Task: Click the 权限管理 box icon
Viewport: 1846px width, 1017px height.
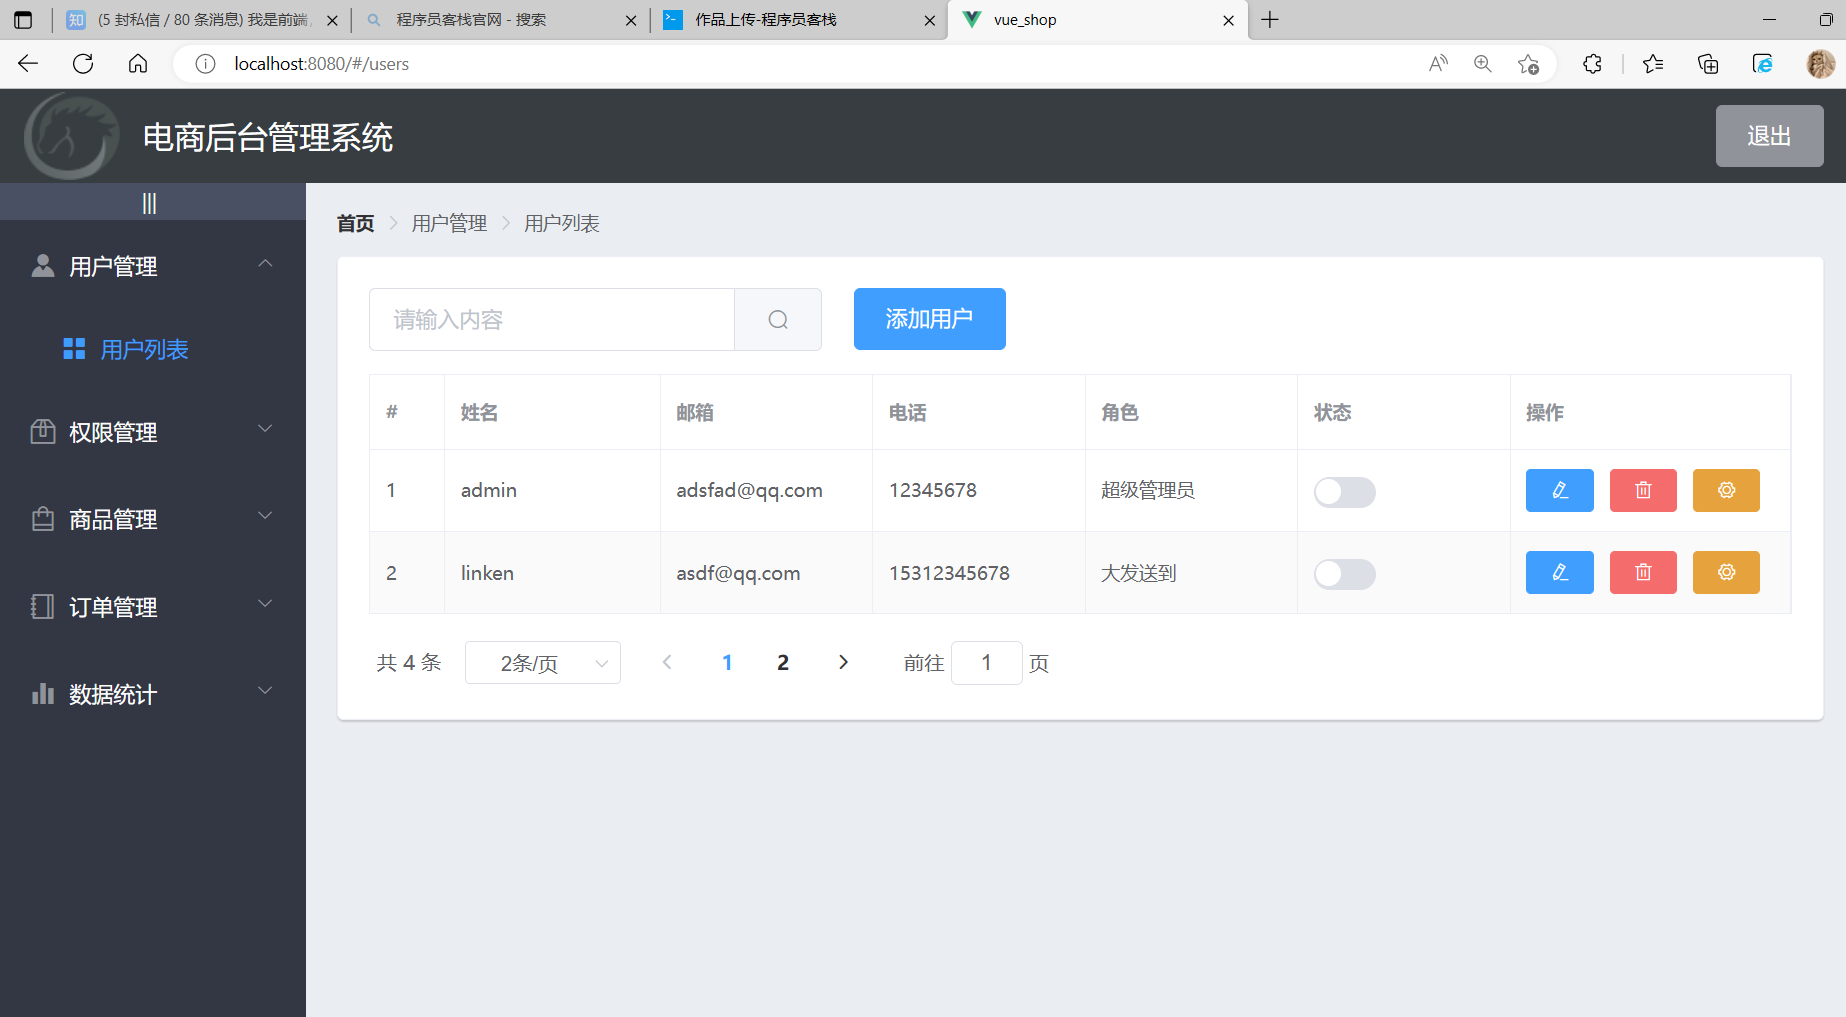Action: click(43, 431)
